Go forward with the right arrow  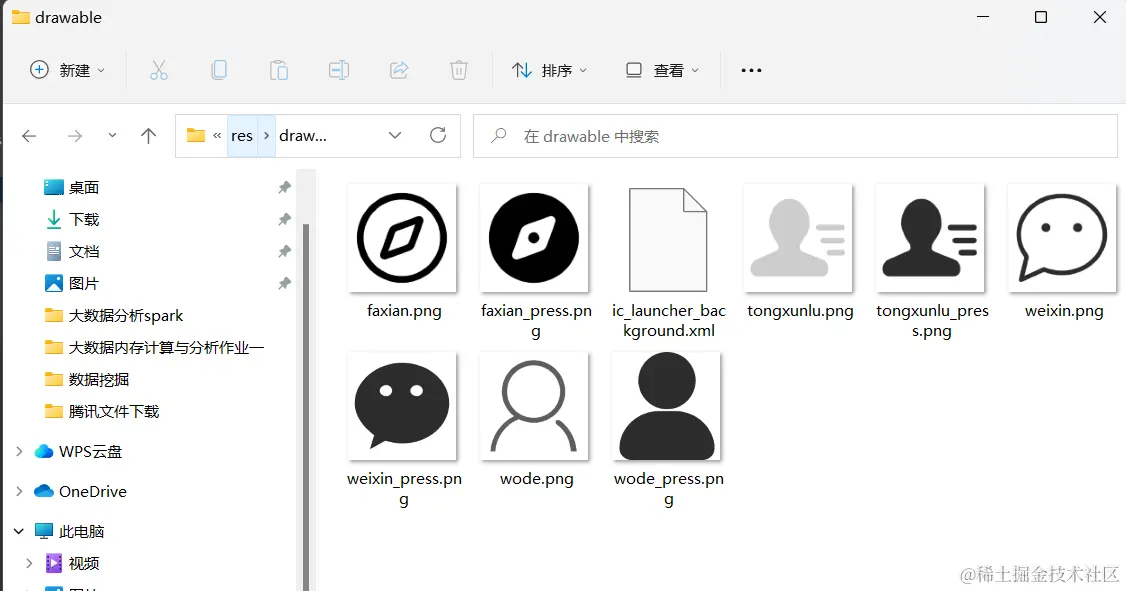(75, 136)
